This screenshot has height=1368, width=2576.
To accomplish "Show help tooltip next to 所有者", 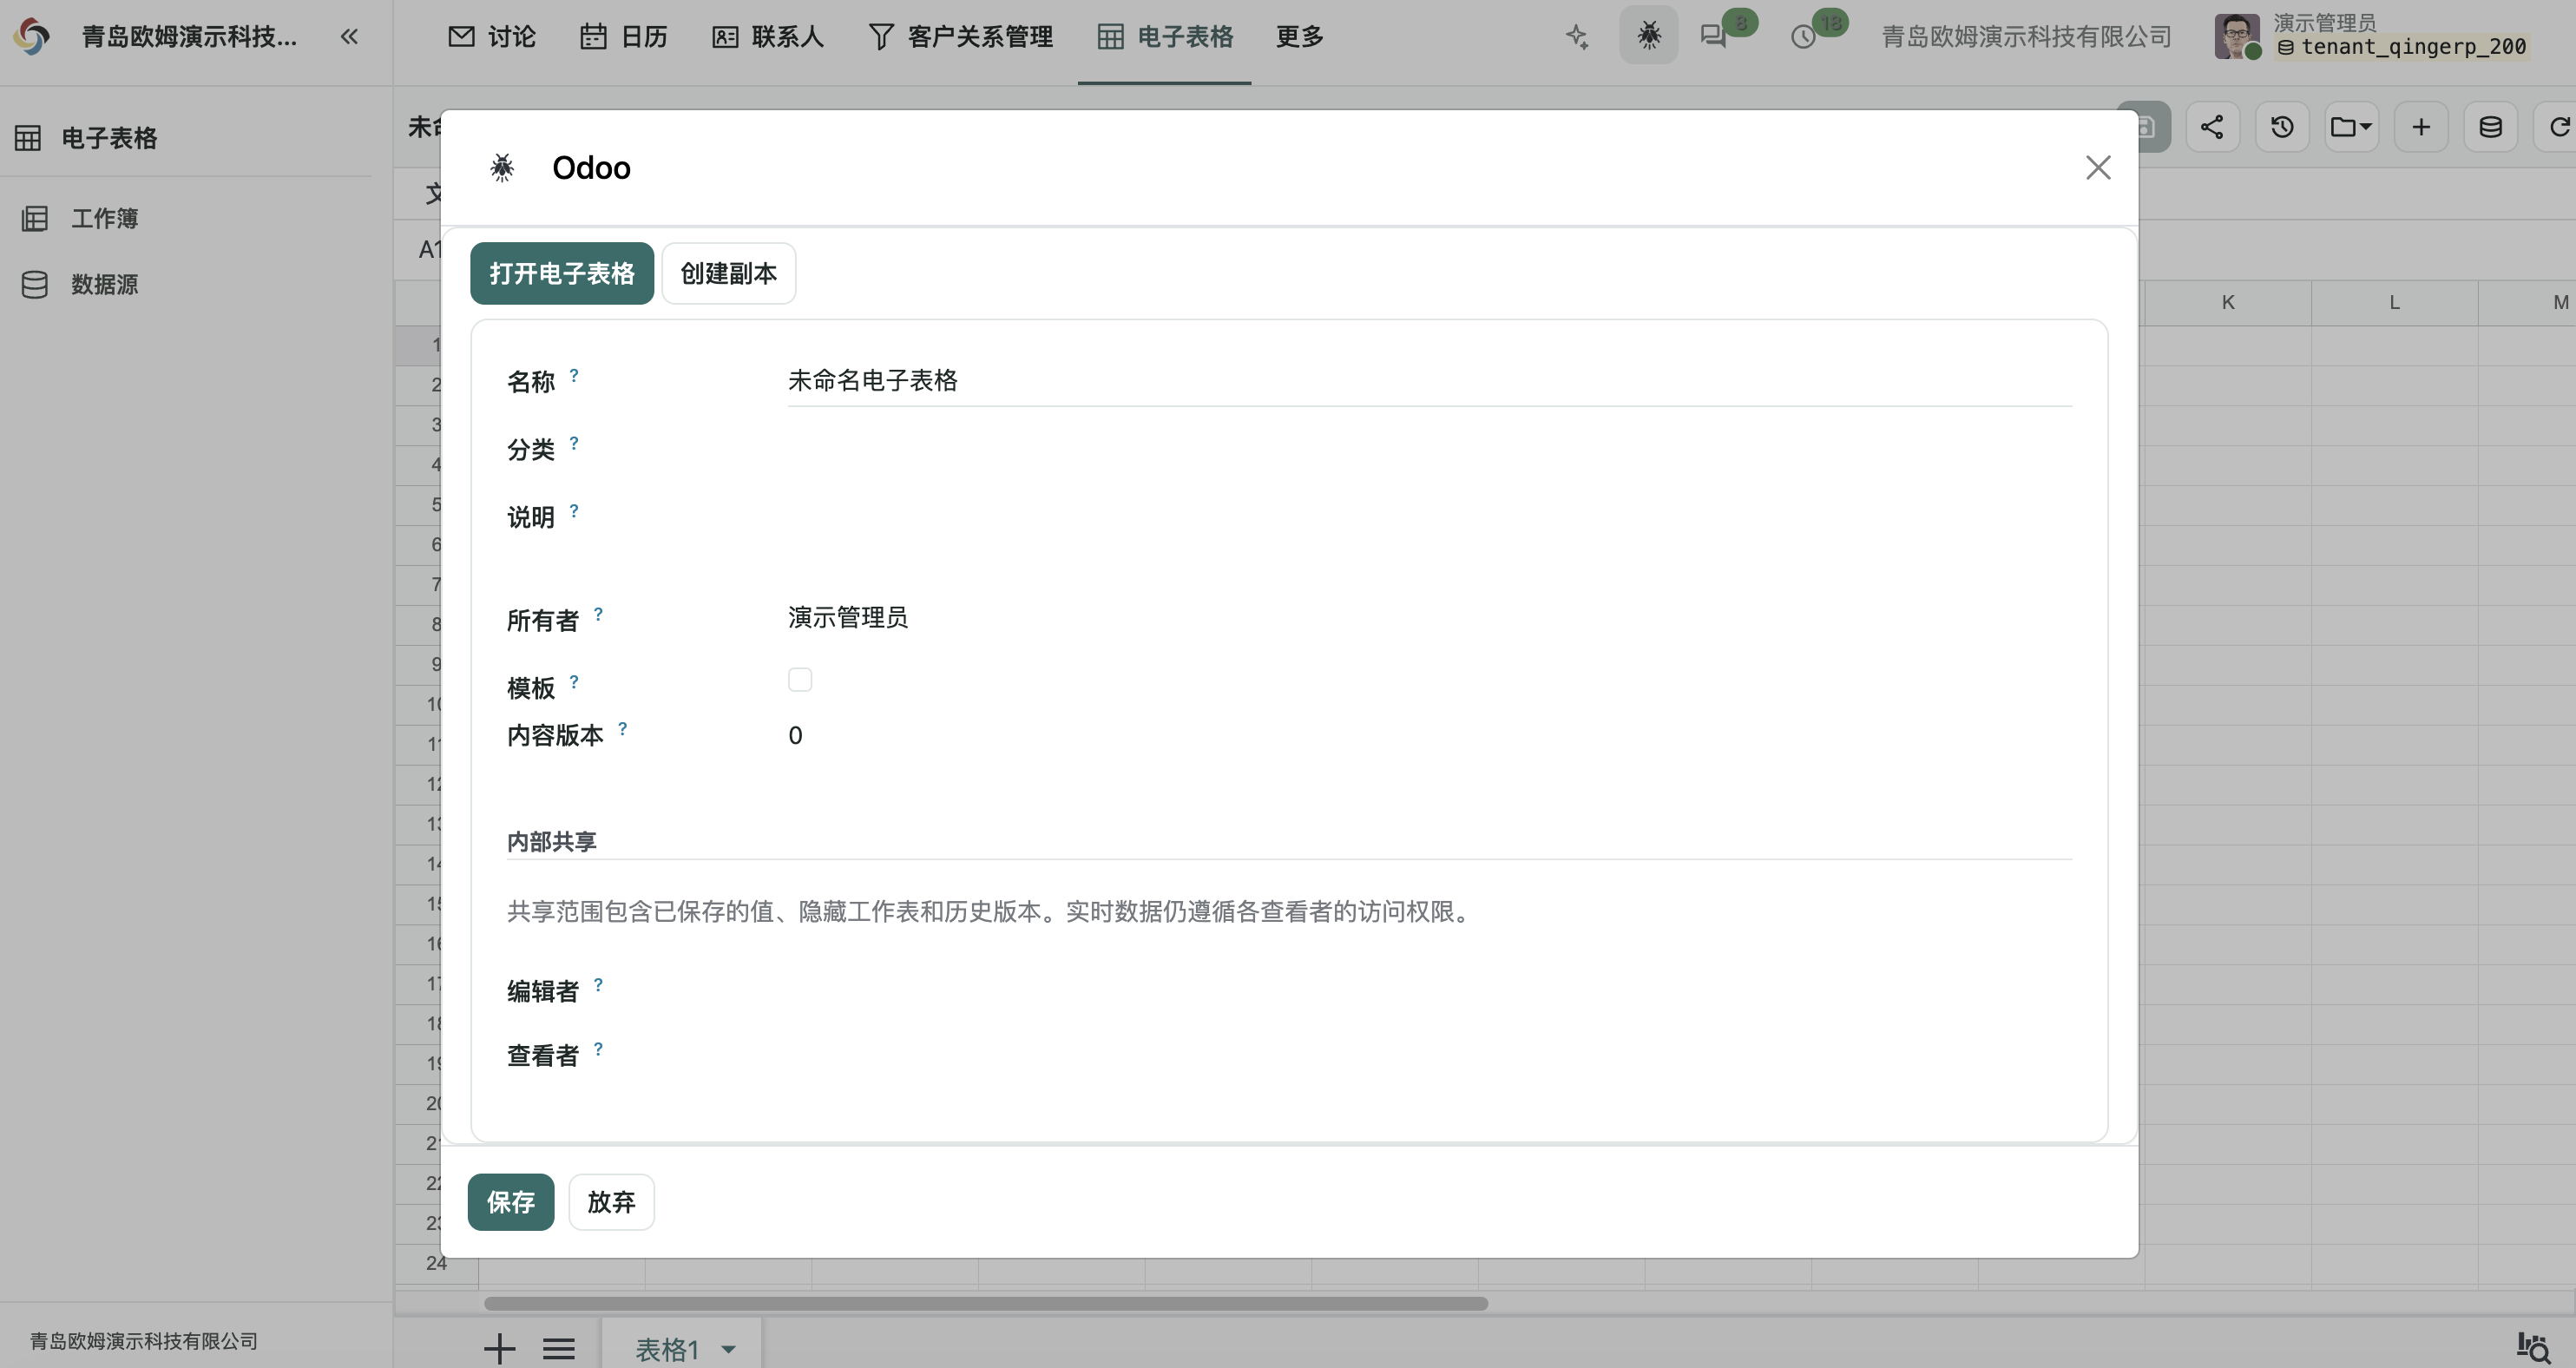I will point(598,614).
